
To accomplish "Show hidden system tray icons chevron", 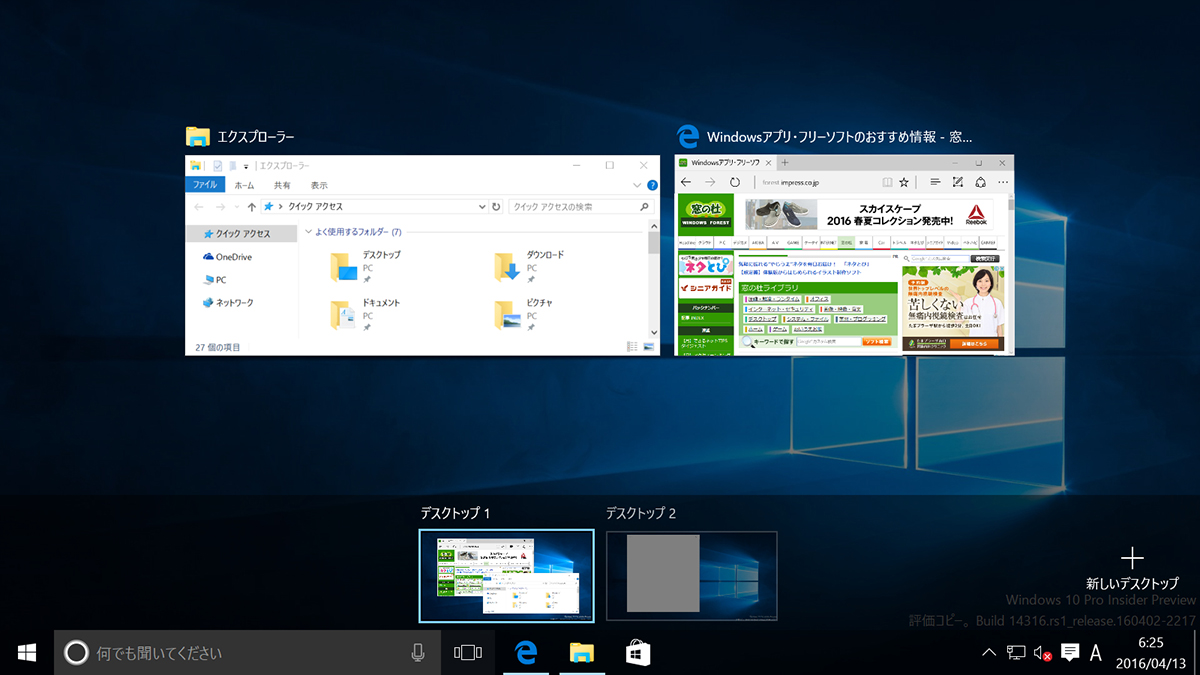I will point(989,653).
